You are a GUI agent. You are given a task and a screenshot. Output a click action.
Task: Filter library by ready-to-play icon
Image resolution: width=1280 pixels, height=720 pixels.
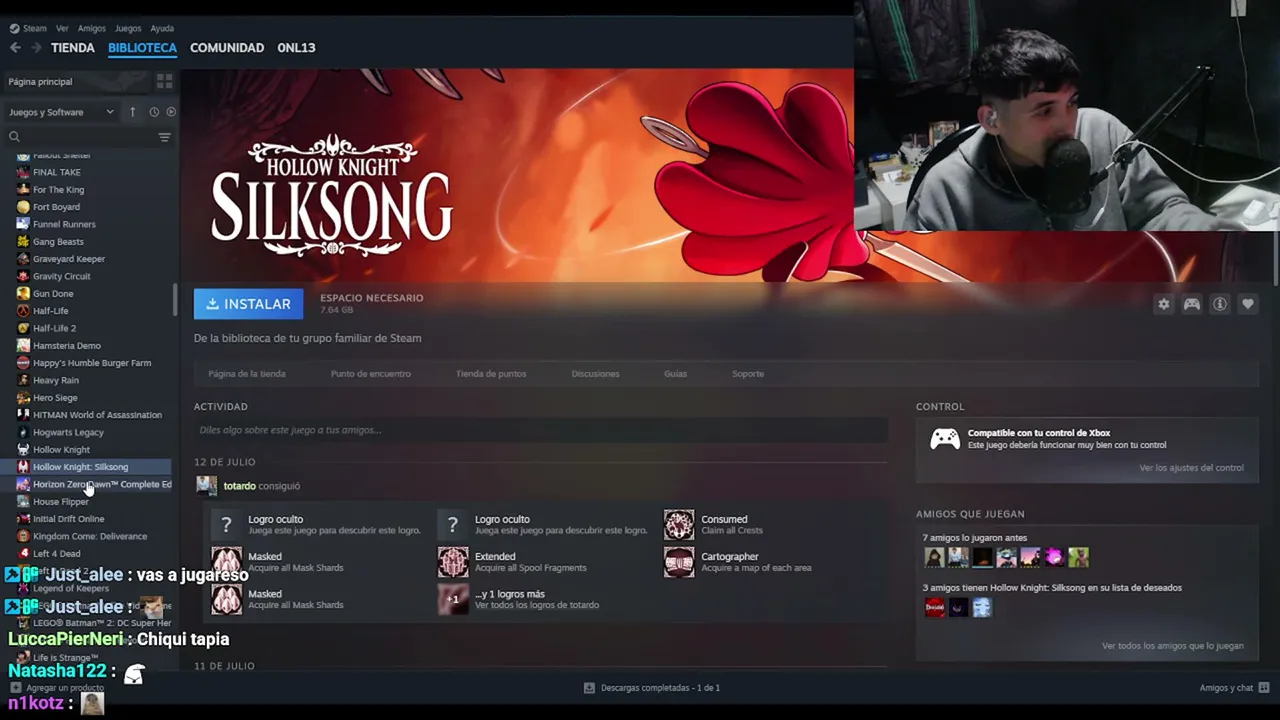point(171,112)
